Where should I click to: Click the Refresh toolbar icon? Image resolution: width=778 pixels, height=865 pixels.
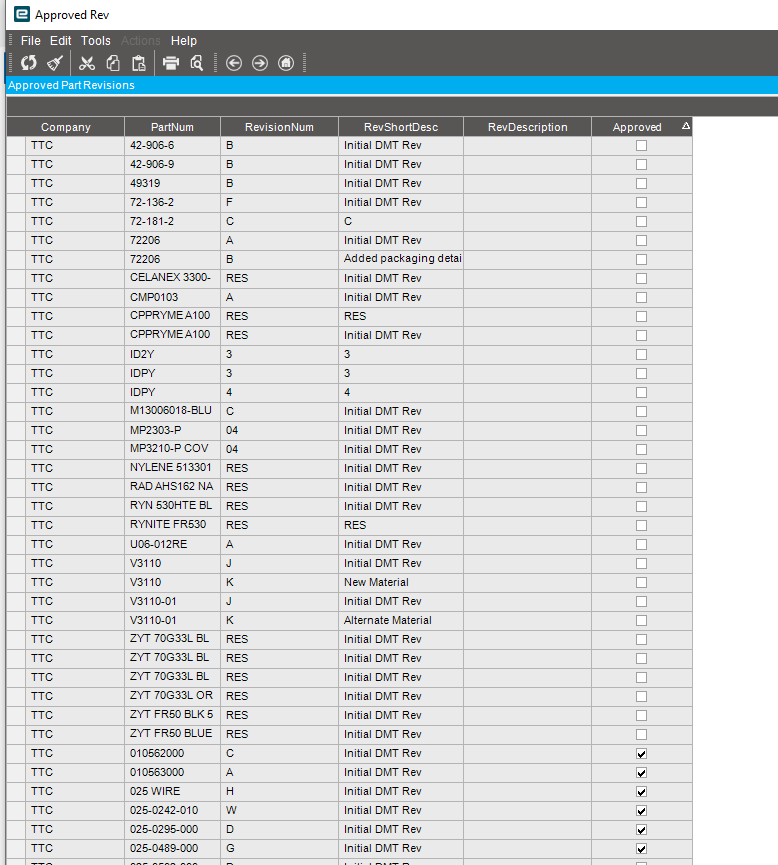pyautogui.click(x=29, y=63)
